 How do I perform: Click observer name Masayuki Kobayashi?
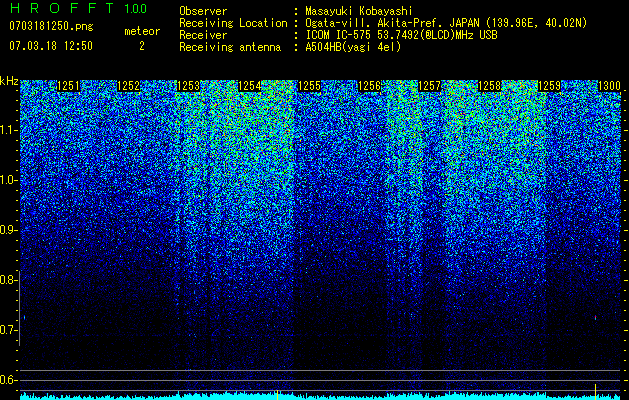tap(359, 11)
